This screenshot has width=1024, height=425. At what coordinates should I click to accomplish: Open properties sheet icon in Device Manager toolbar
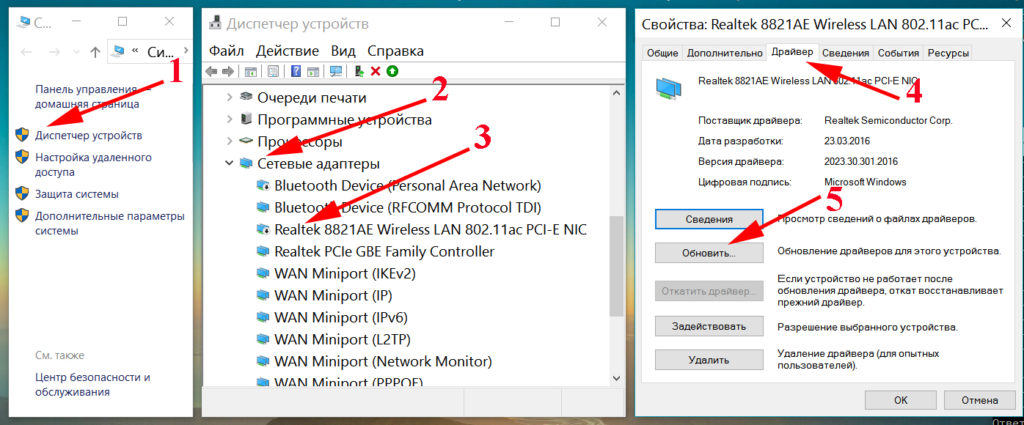274,71
